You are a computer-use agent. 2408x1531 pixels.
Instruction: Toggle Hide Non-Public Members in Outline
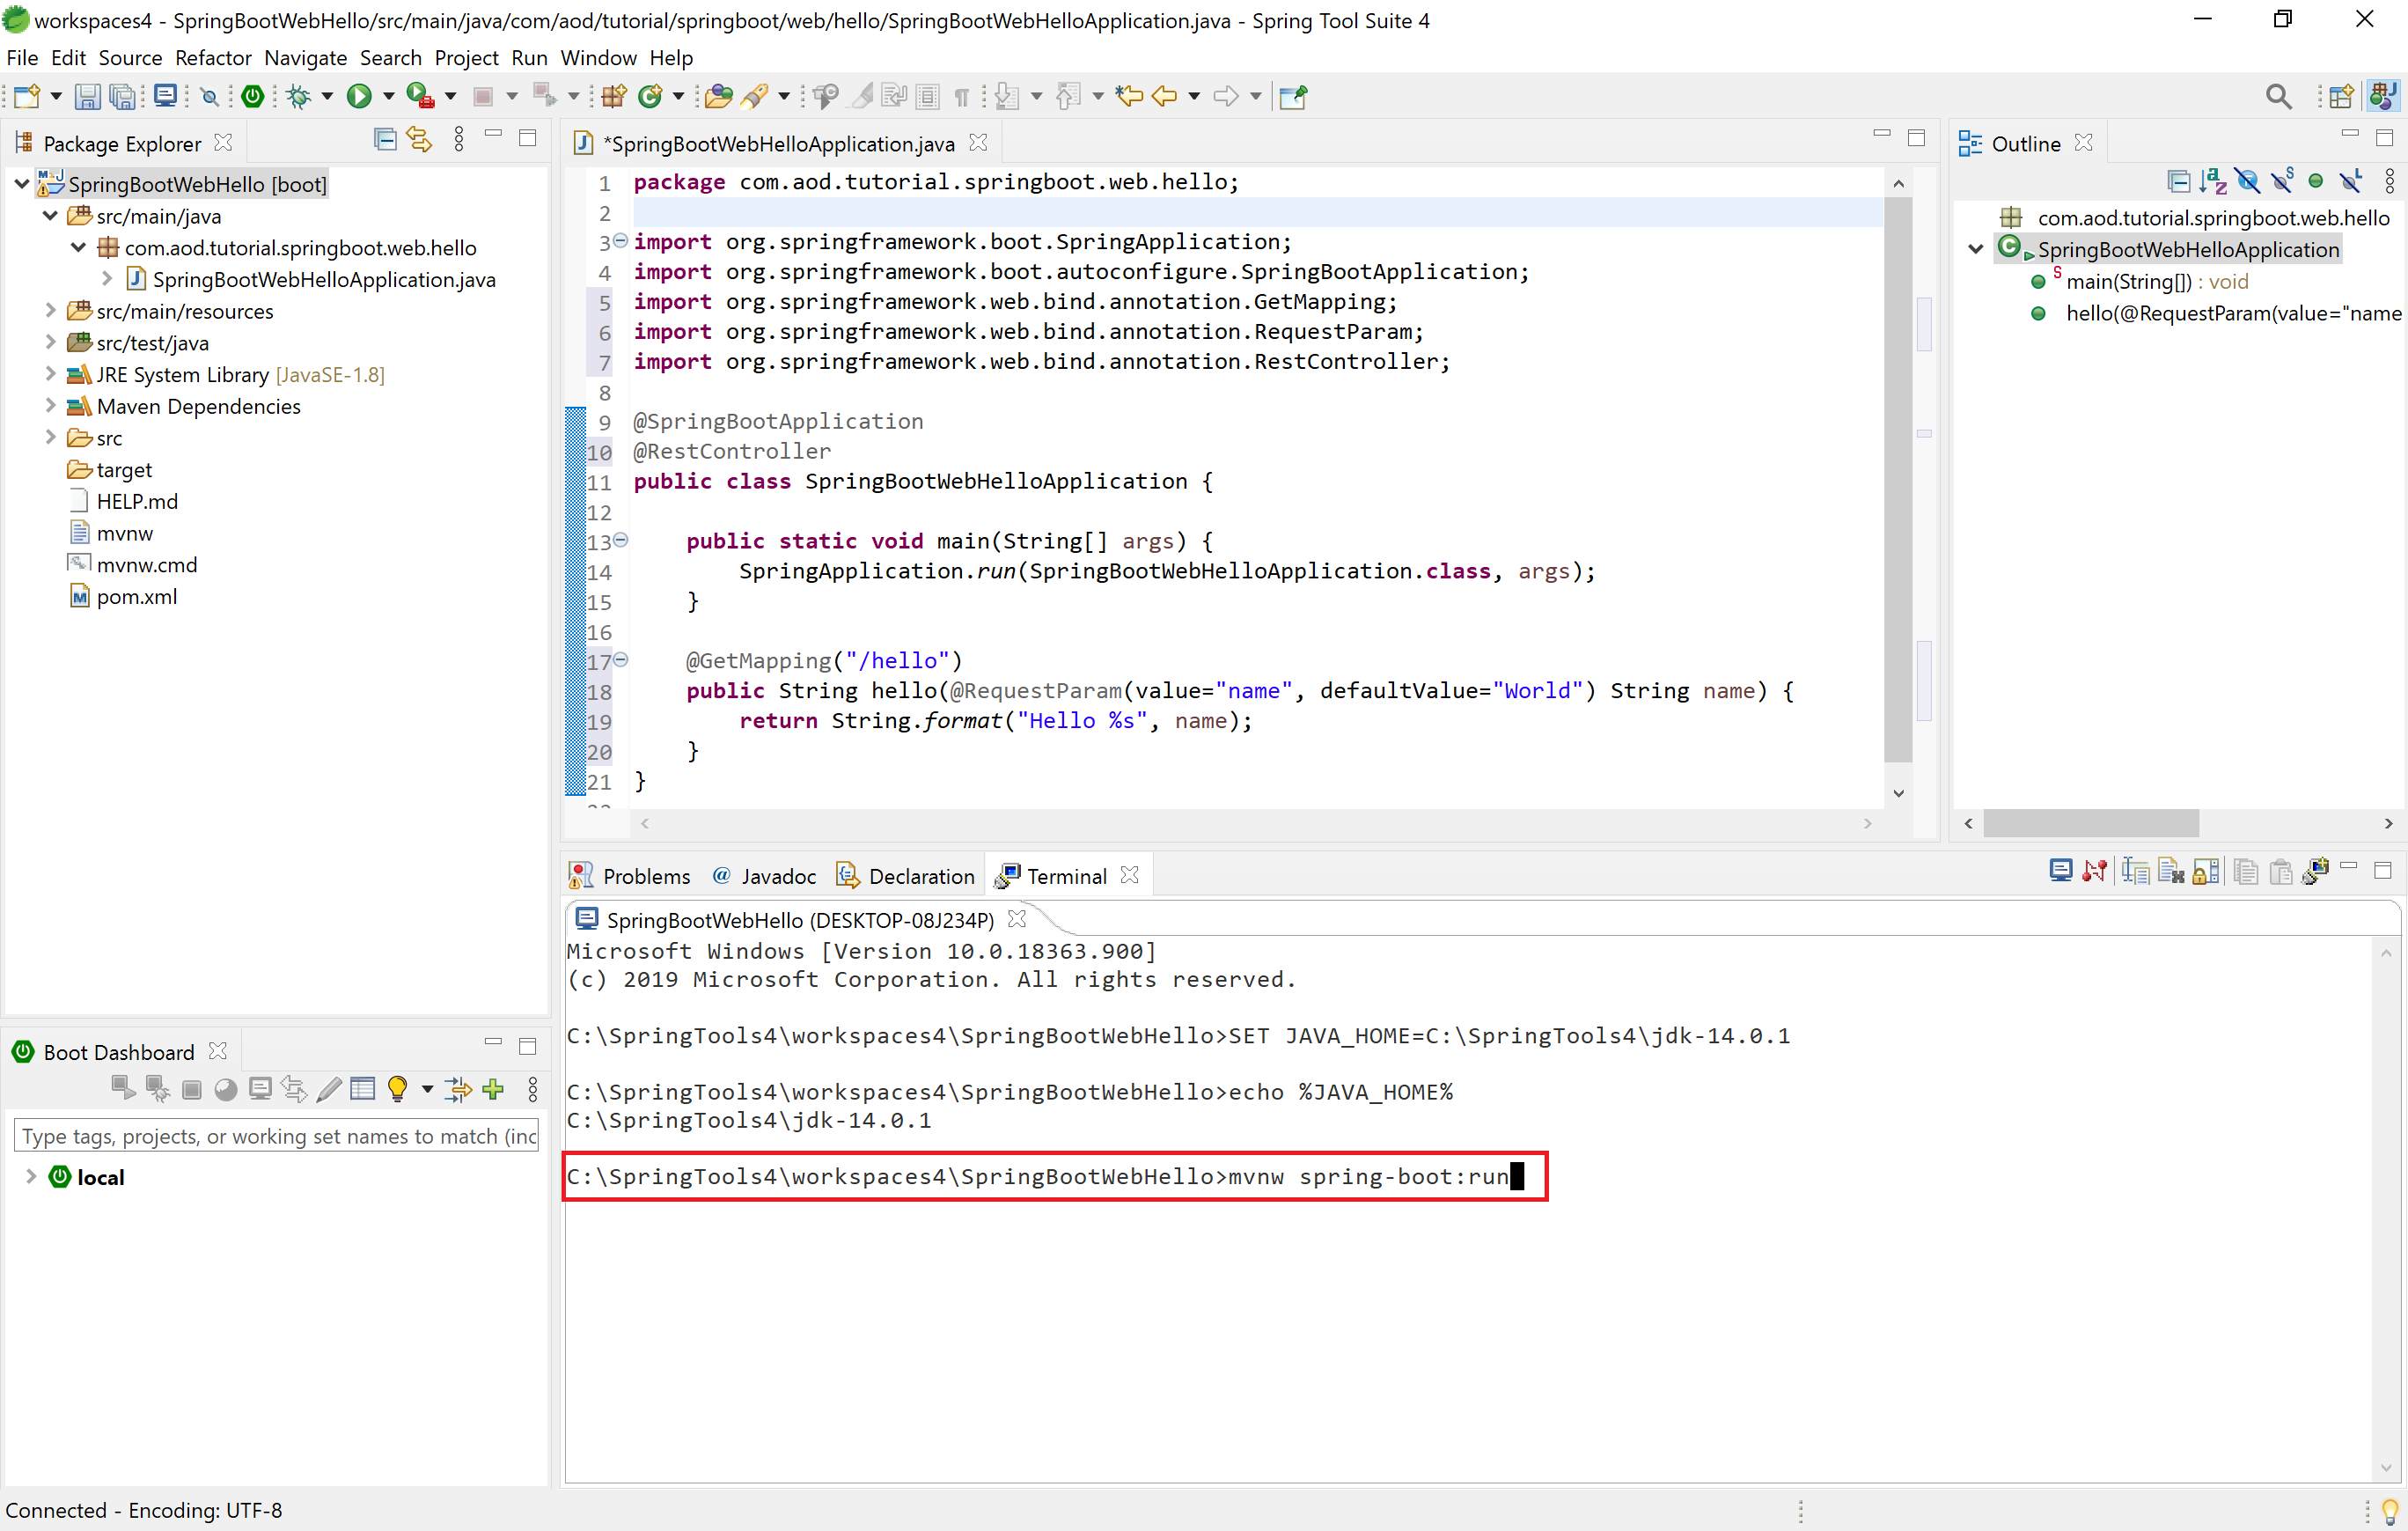click(x=2316, y=181)
